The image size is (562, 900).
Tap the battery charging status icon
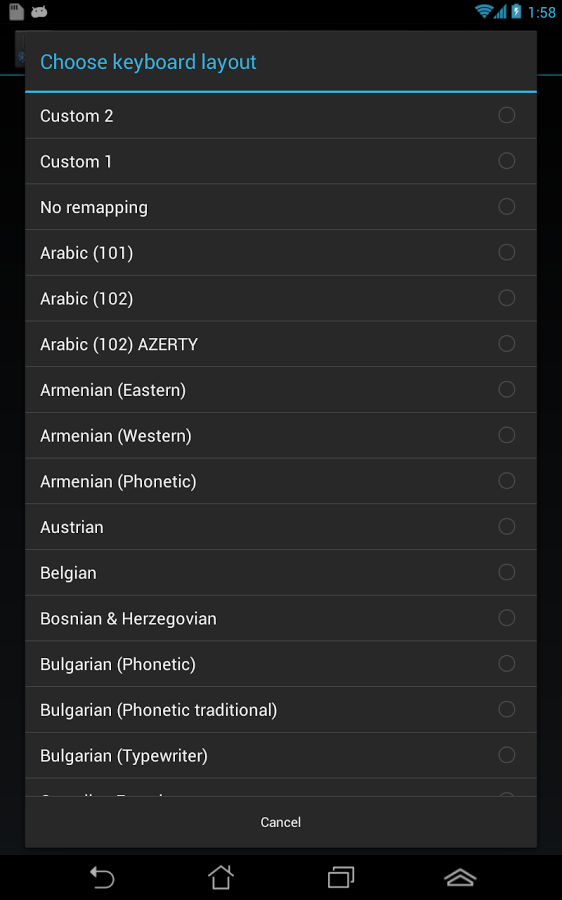tap(516, 11)
